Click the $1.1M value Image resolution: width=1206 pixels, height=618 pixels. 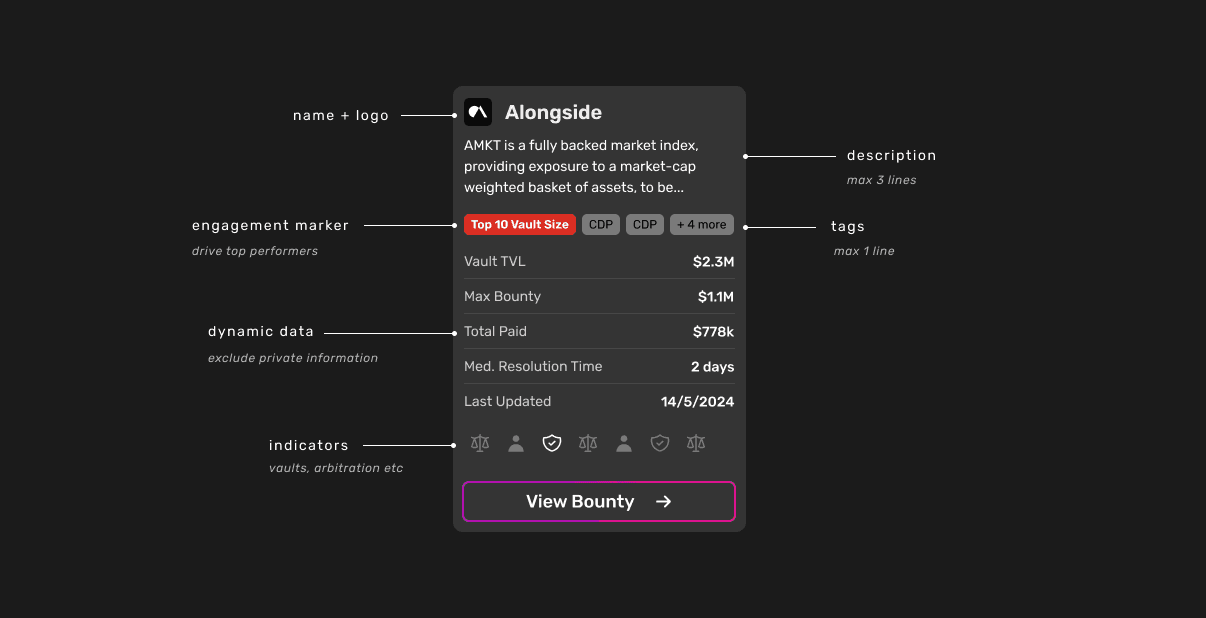tap(716, 297)
